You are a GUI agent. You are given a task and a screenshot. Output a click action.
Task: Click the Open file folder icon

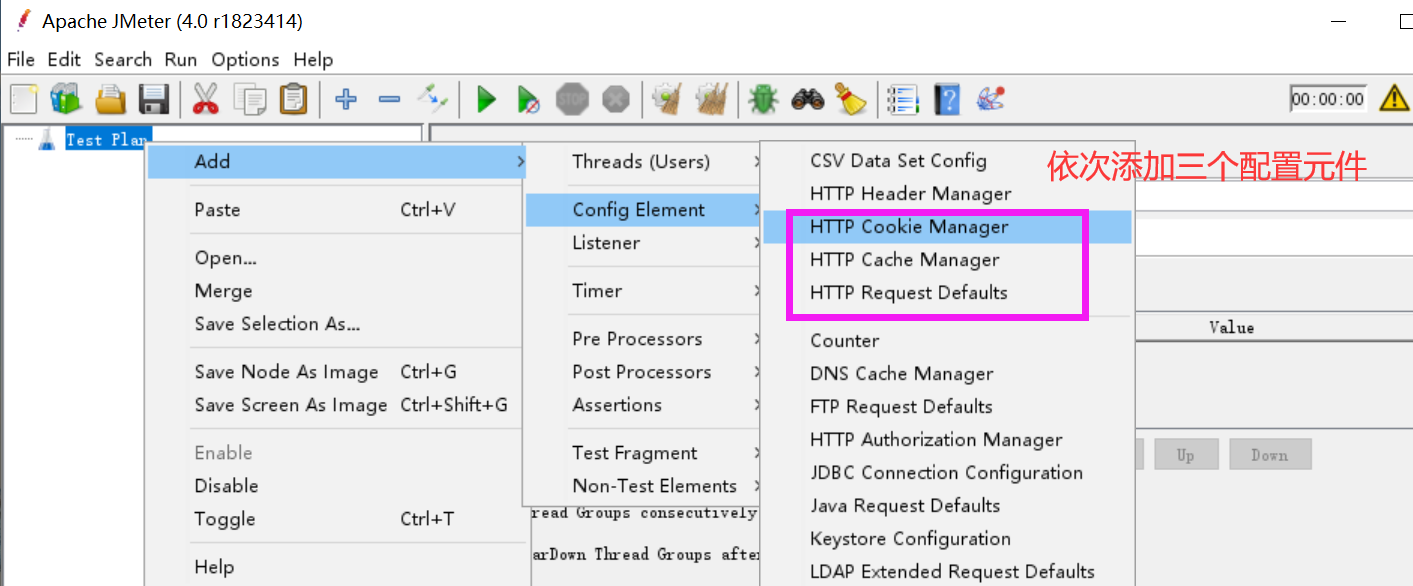[110, 99]
